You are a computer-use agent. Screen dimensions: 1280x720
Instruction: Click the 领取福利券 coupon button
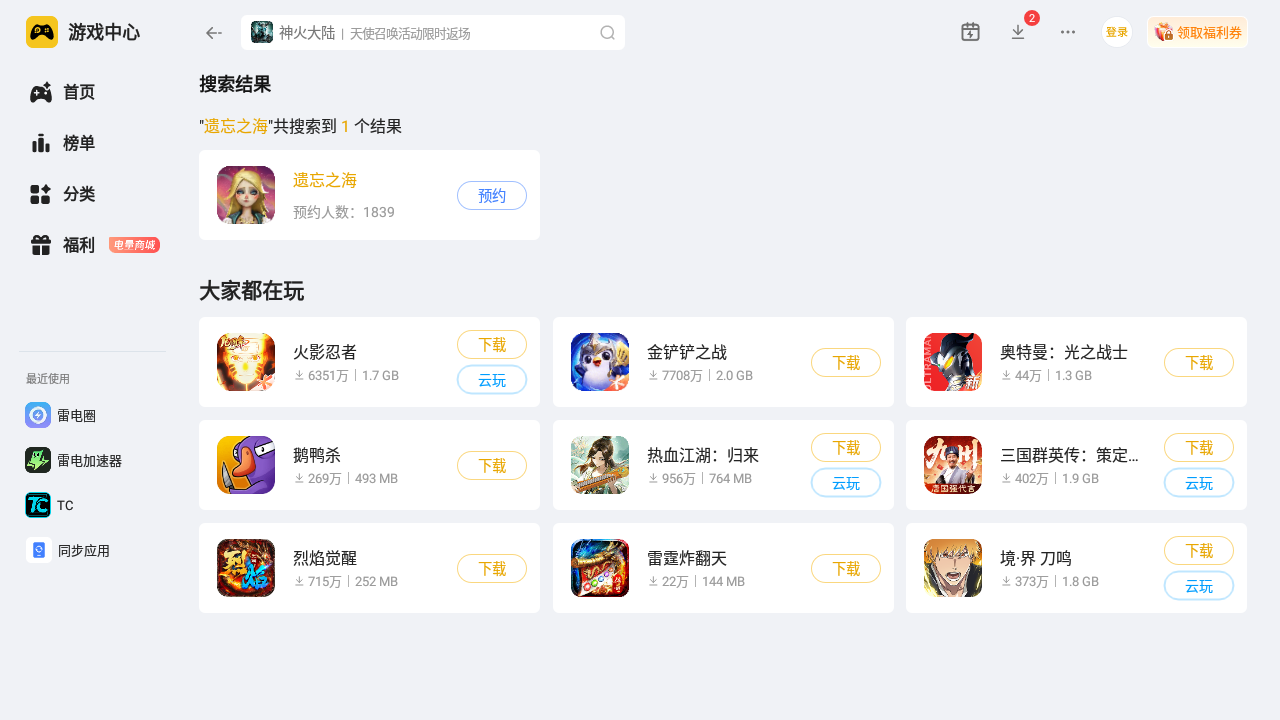[x=1197, y=32]
